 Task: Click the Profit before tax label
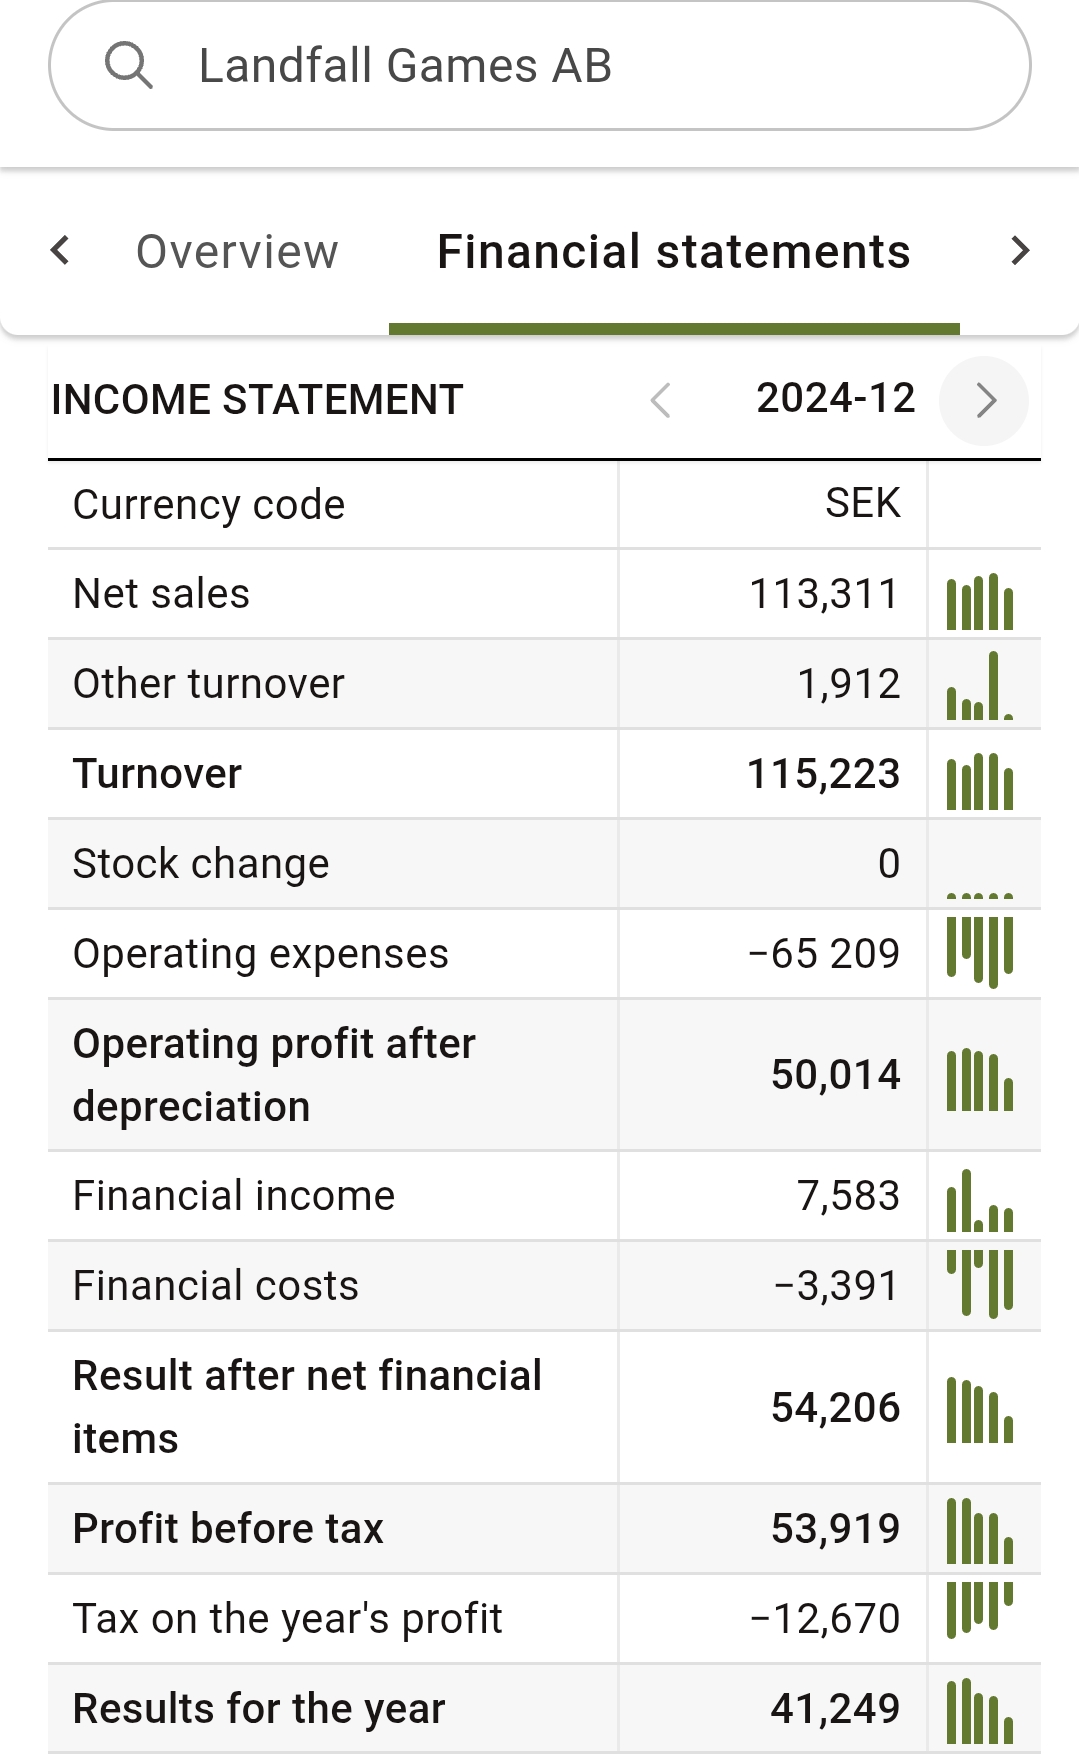coord(228,1529)
